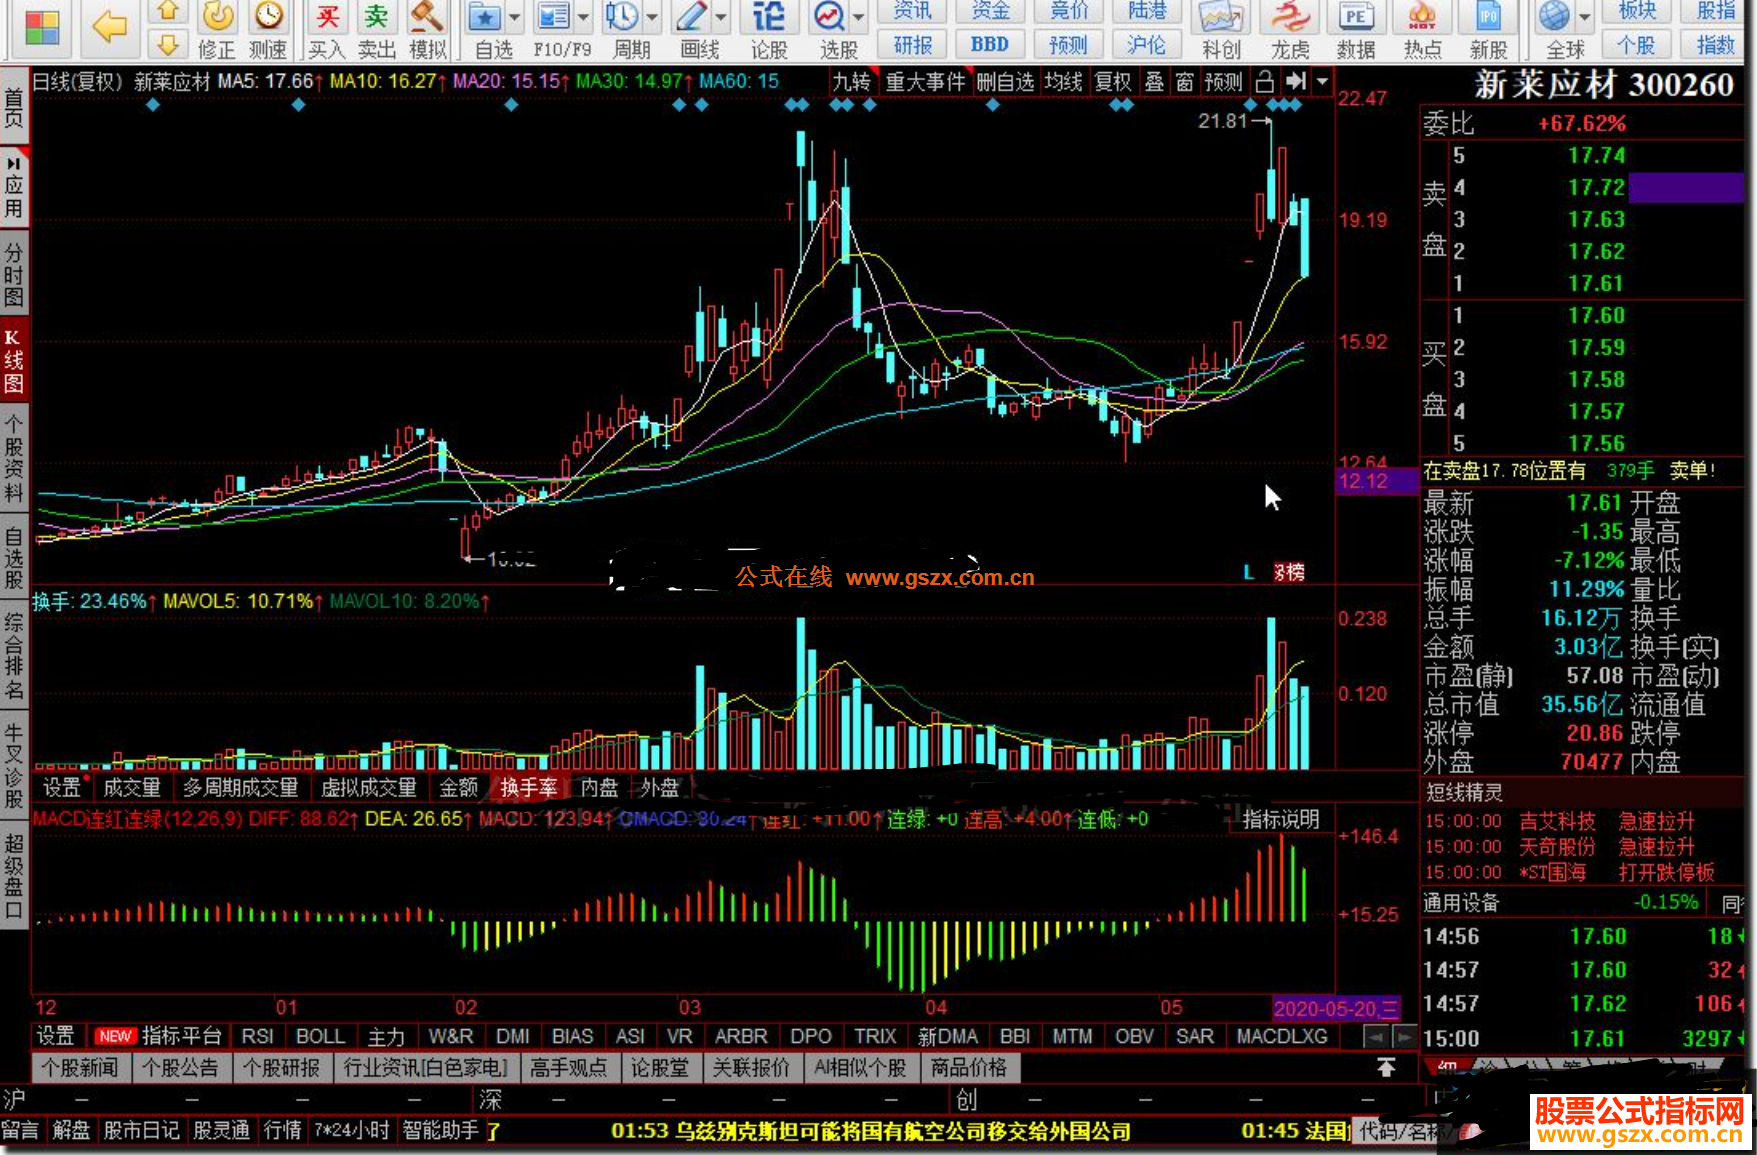This screenshot has height=1155, width=1757.
Task: Open the 个股新闻 stock news button
Action: click(80, 1068)
